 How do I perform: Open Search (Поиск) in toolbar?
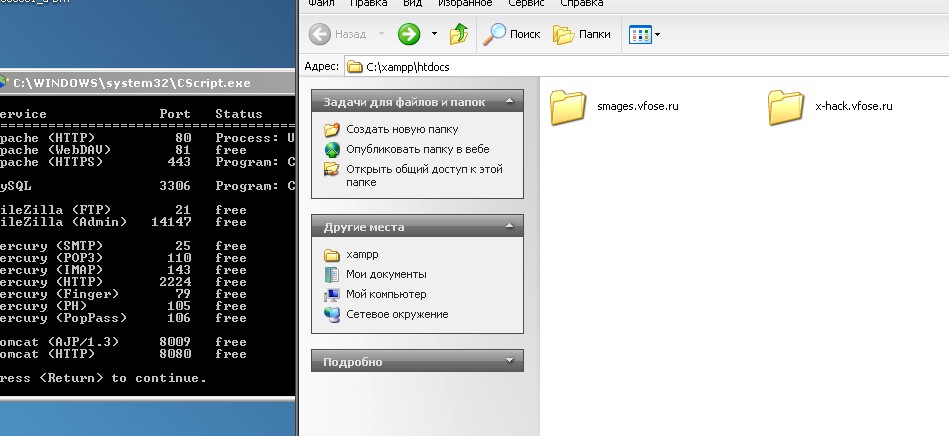[x=512, y=34]
